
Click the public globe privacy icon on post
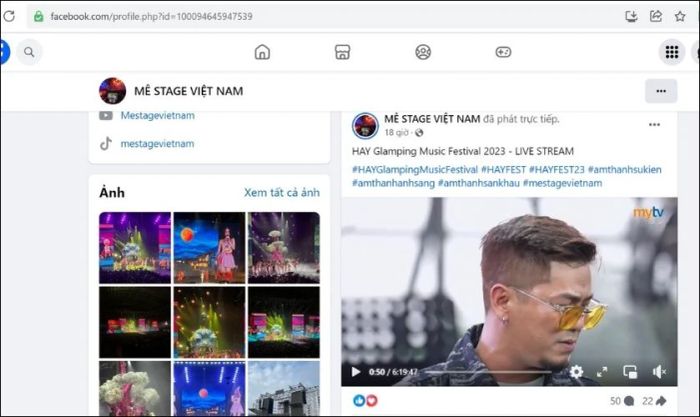[x=419, y=133]
